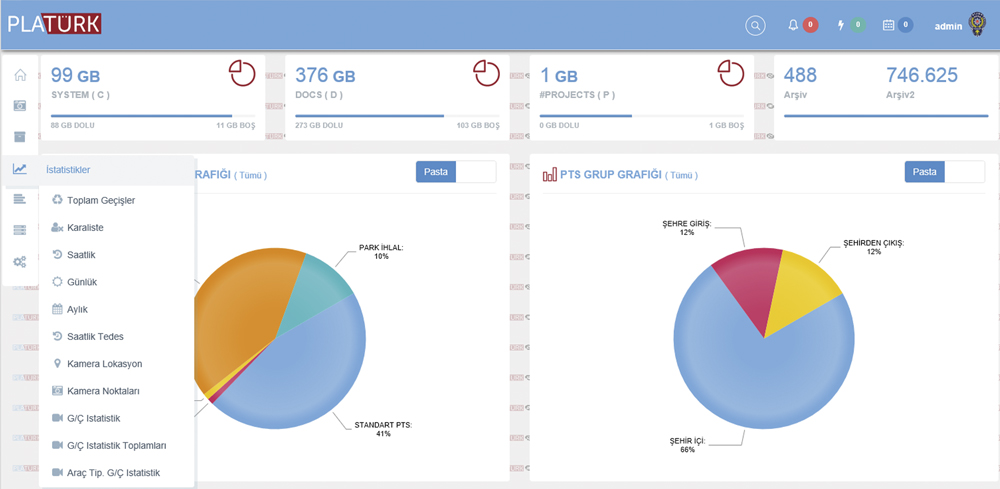Click the server list sidebar icon
1000x489 pixels.
click(x=20, y=230)
